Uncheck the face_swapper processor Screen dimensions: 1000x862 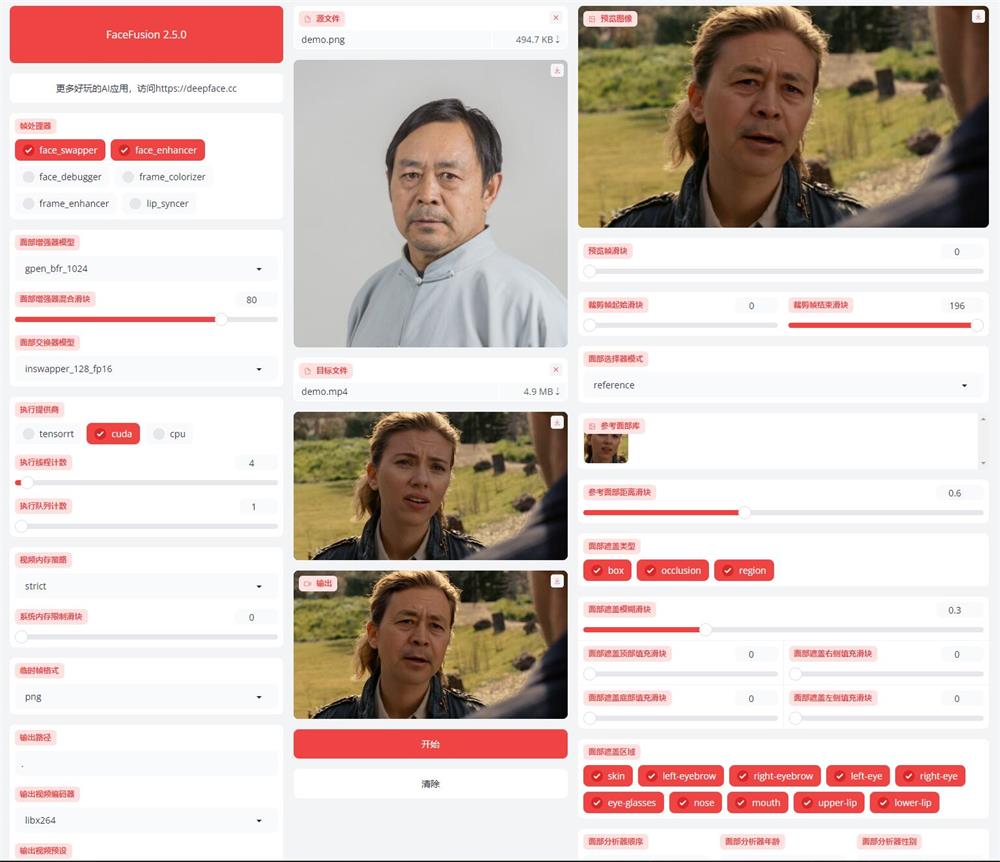(x=60, y=150)
